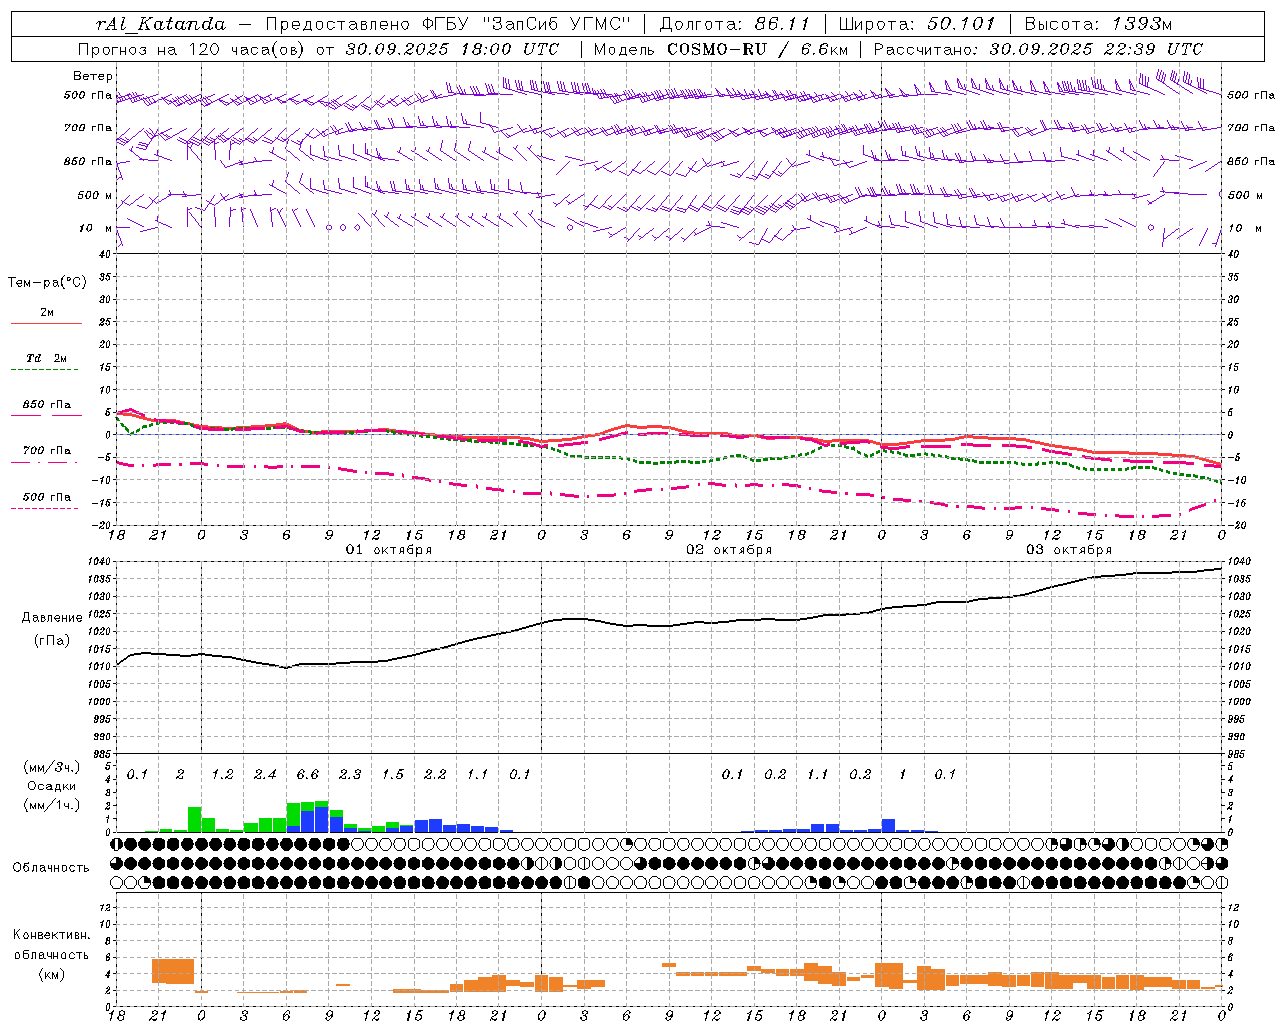Image resolution: width=1280 pixels, height=1024 pixels.
Task: Click the (км) unit under convective cloudiness
Action: (x=51, y=974)
